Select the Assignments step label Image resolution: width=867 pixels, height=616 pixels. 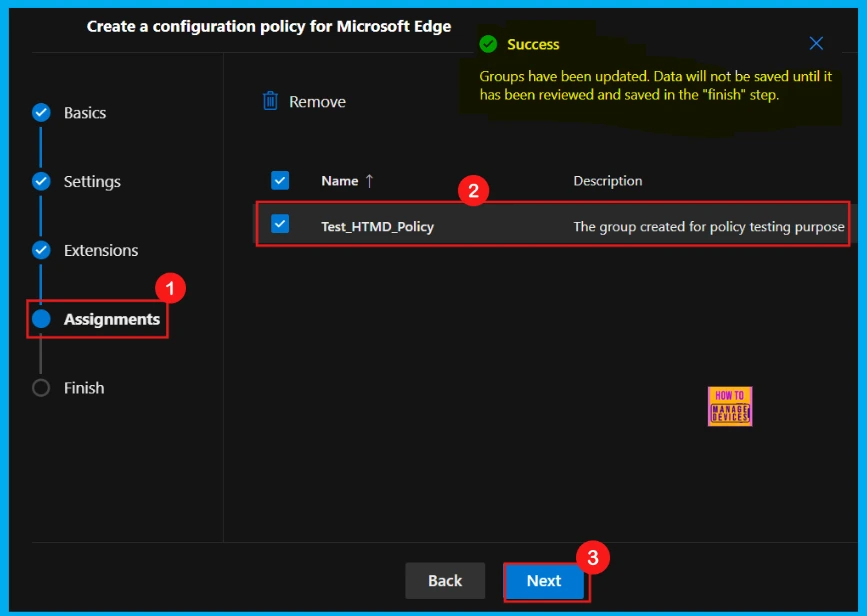(112, 319)
